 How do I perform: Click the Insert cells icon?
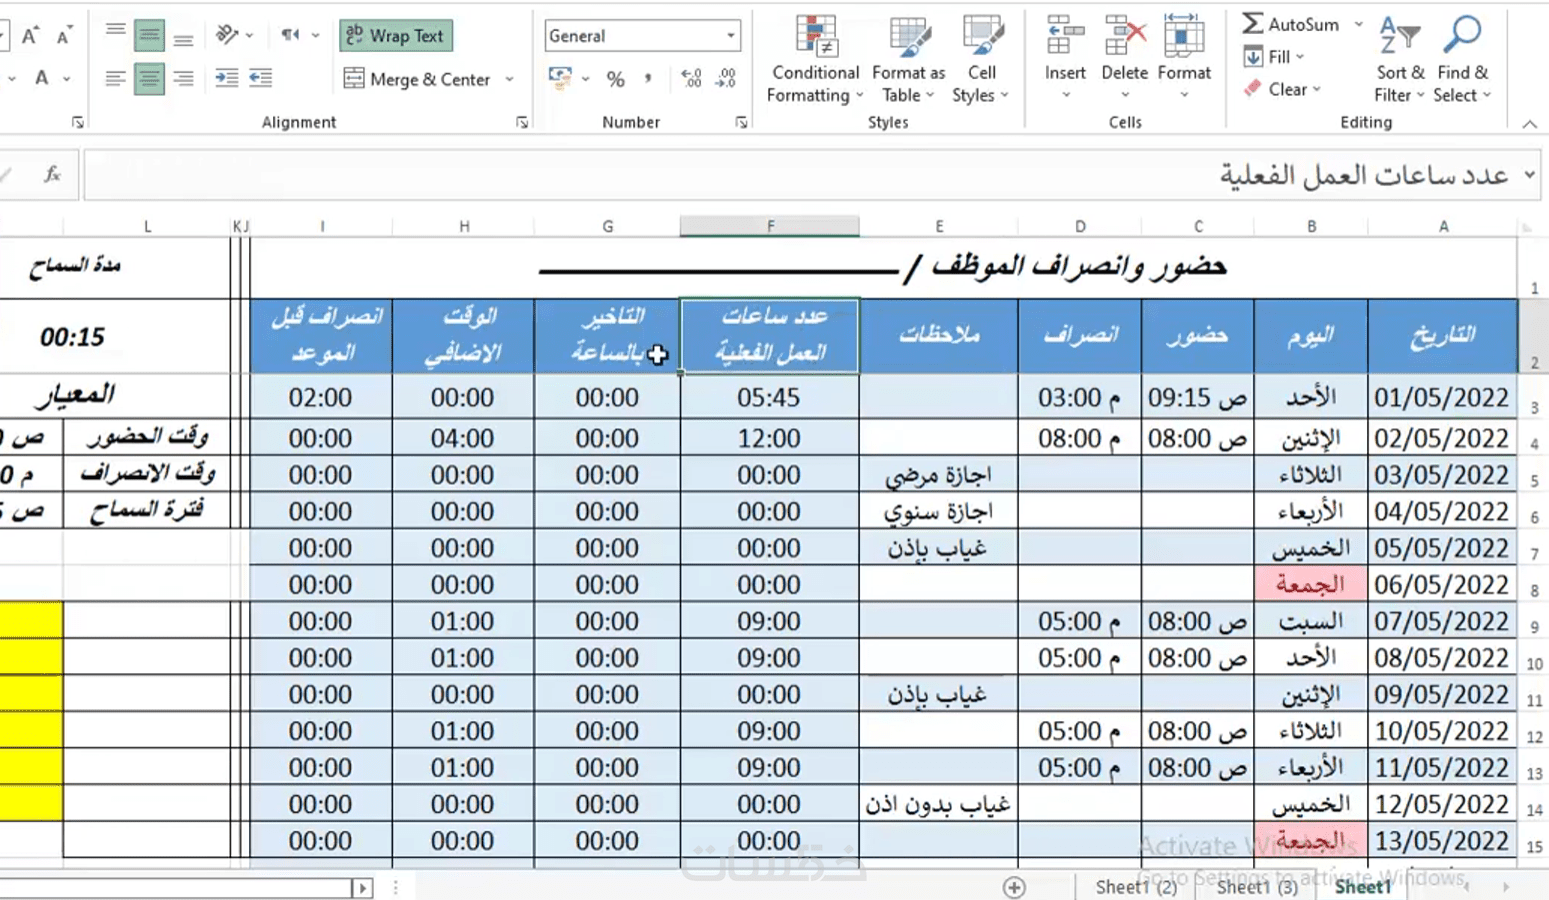pyautogui.click(x=1065, y=35)
